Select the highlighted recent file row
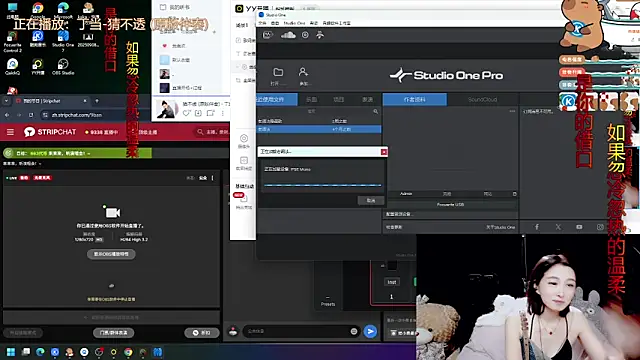Image resolution: width=640 pixels, height=360 pixels. pos(319,129)
